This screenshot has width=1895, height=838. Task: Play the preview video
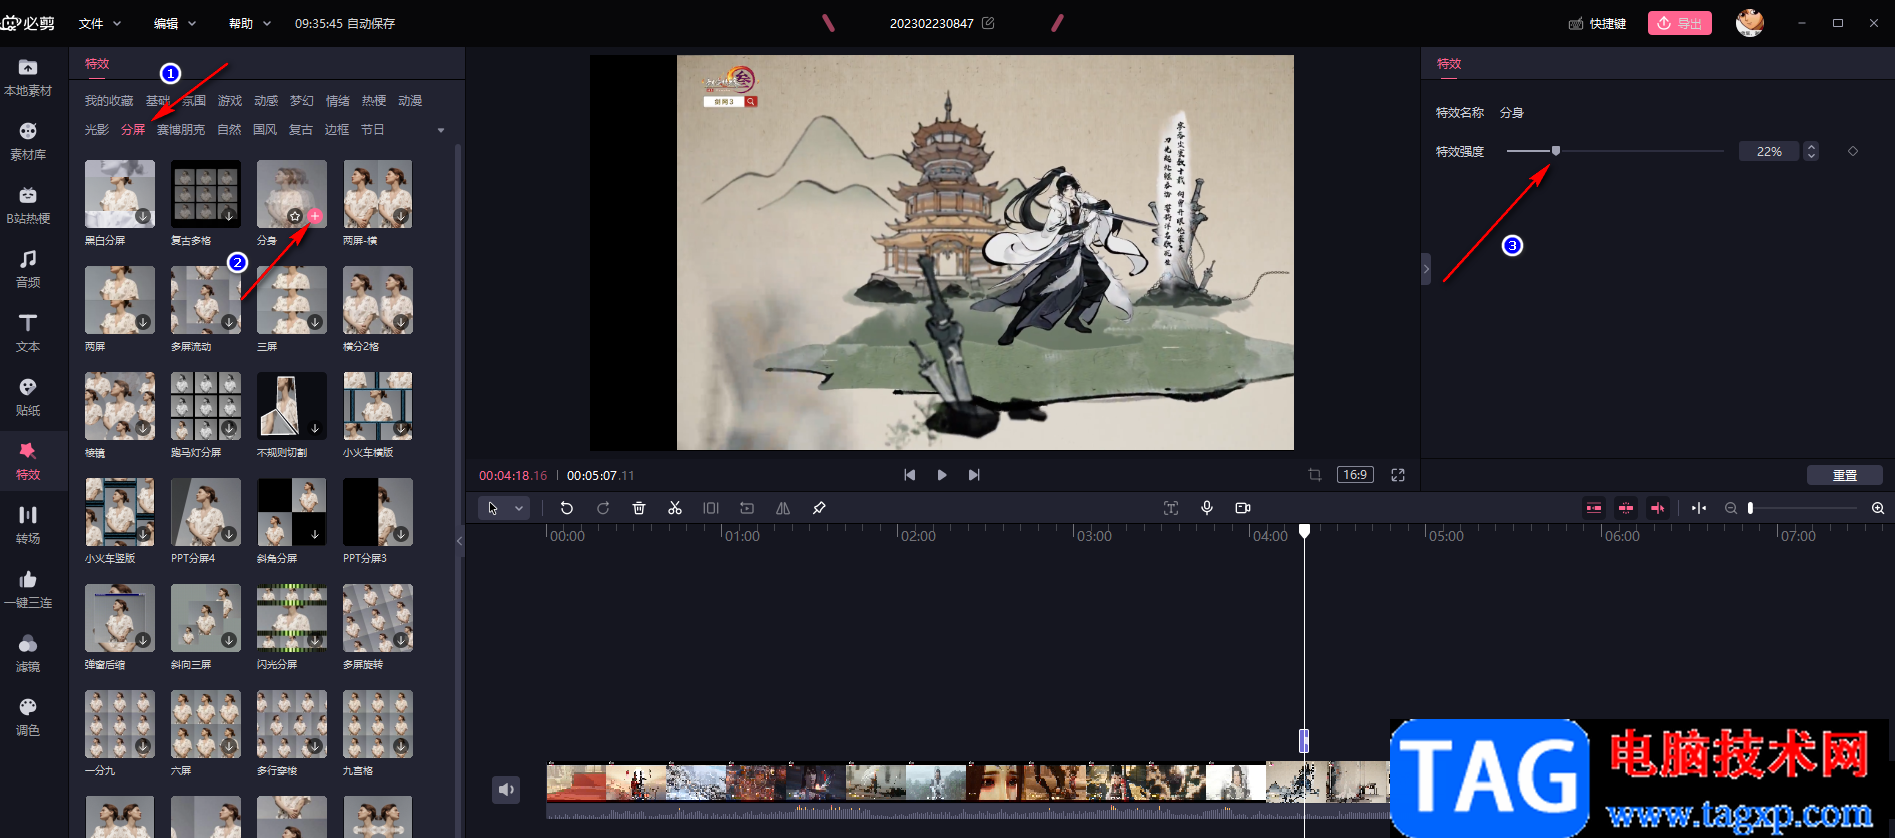[x=942, y=475]
